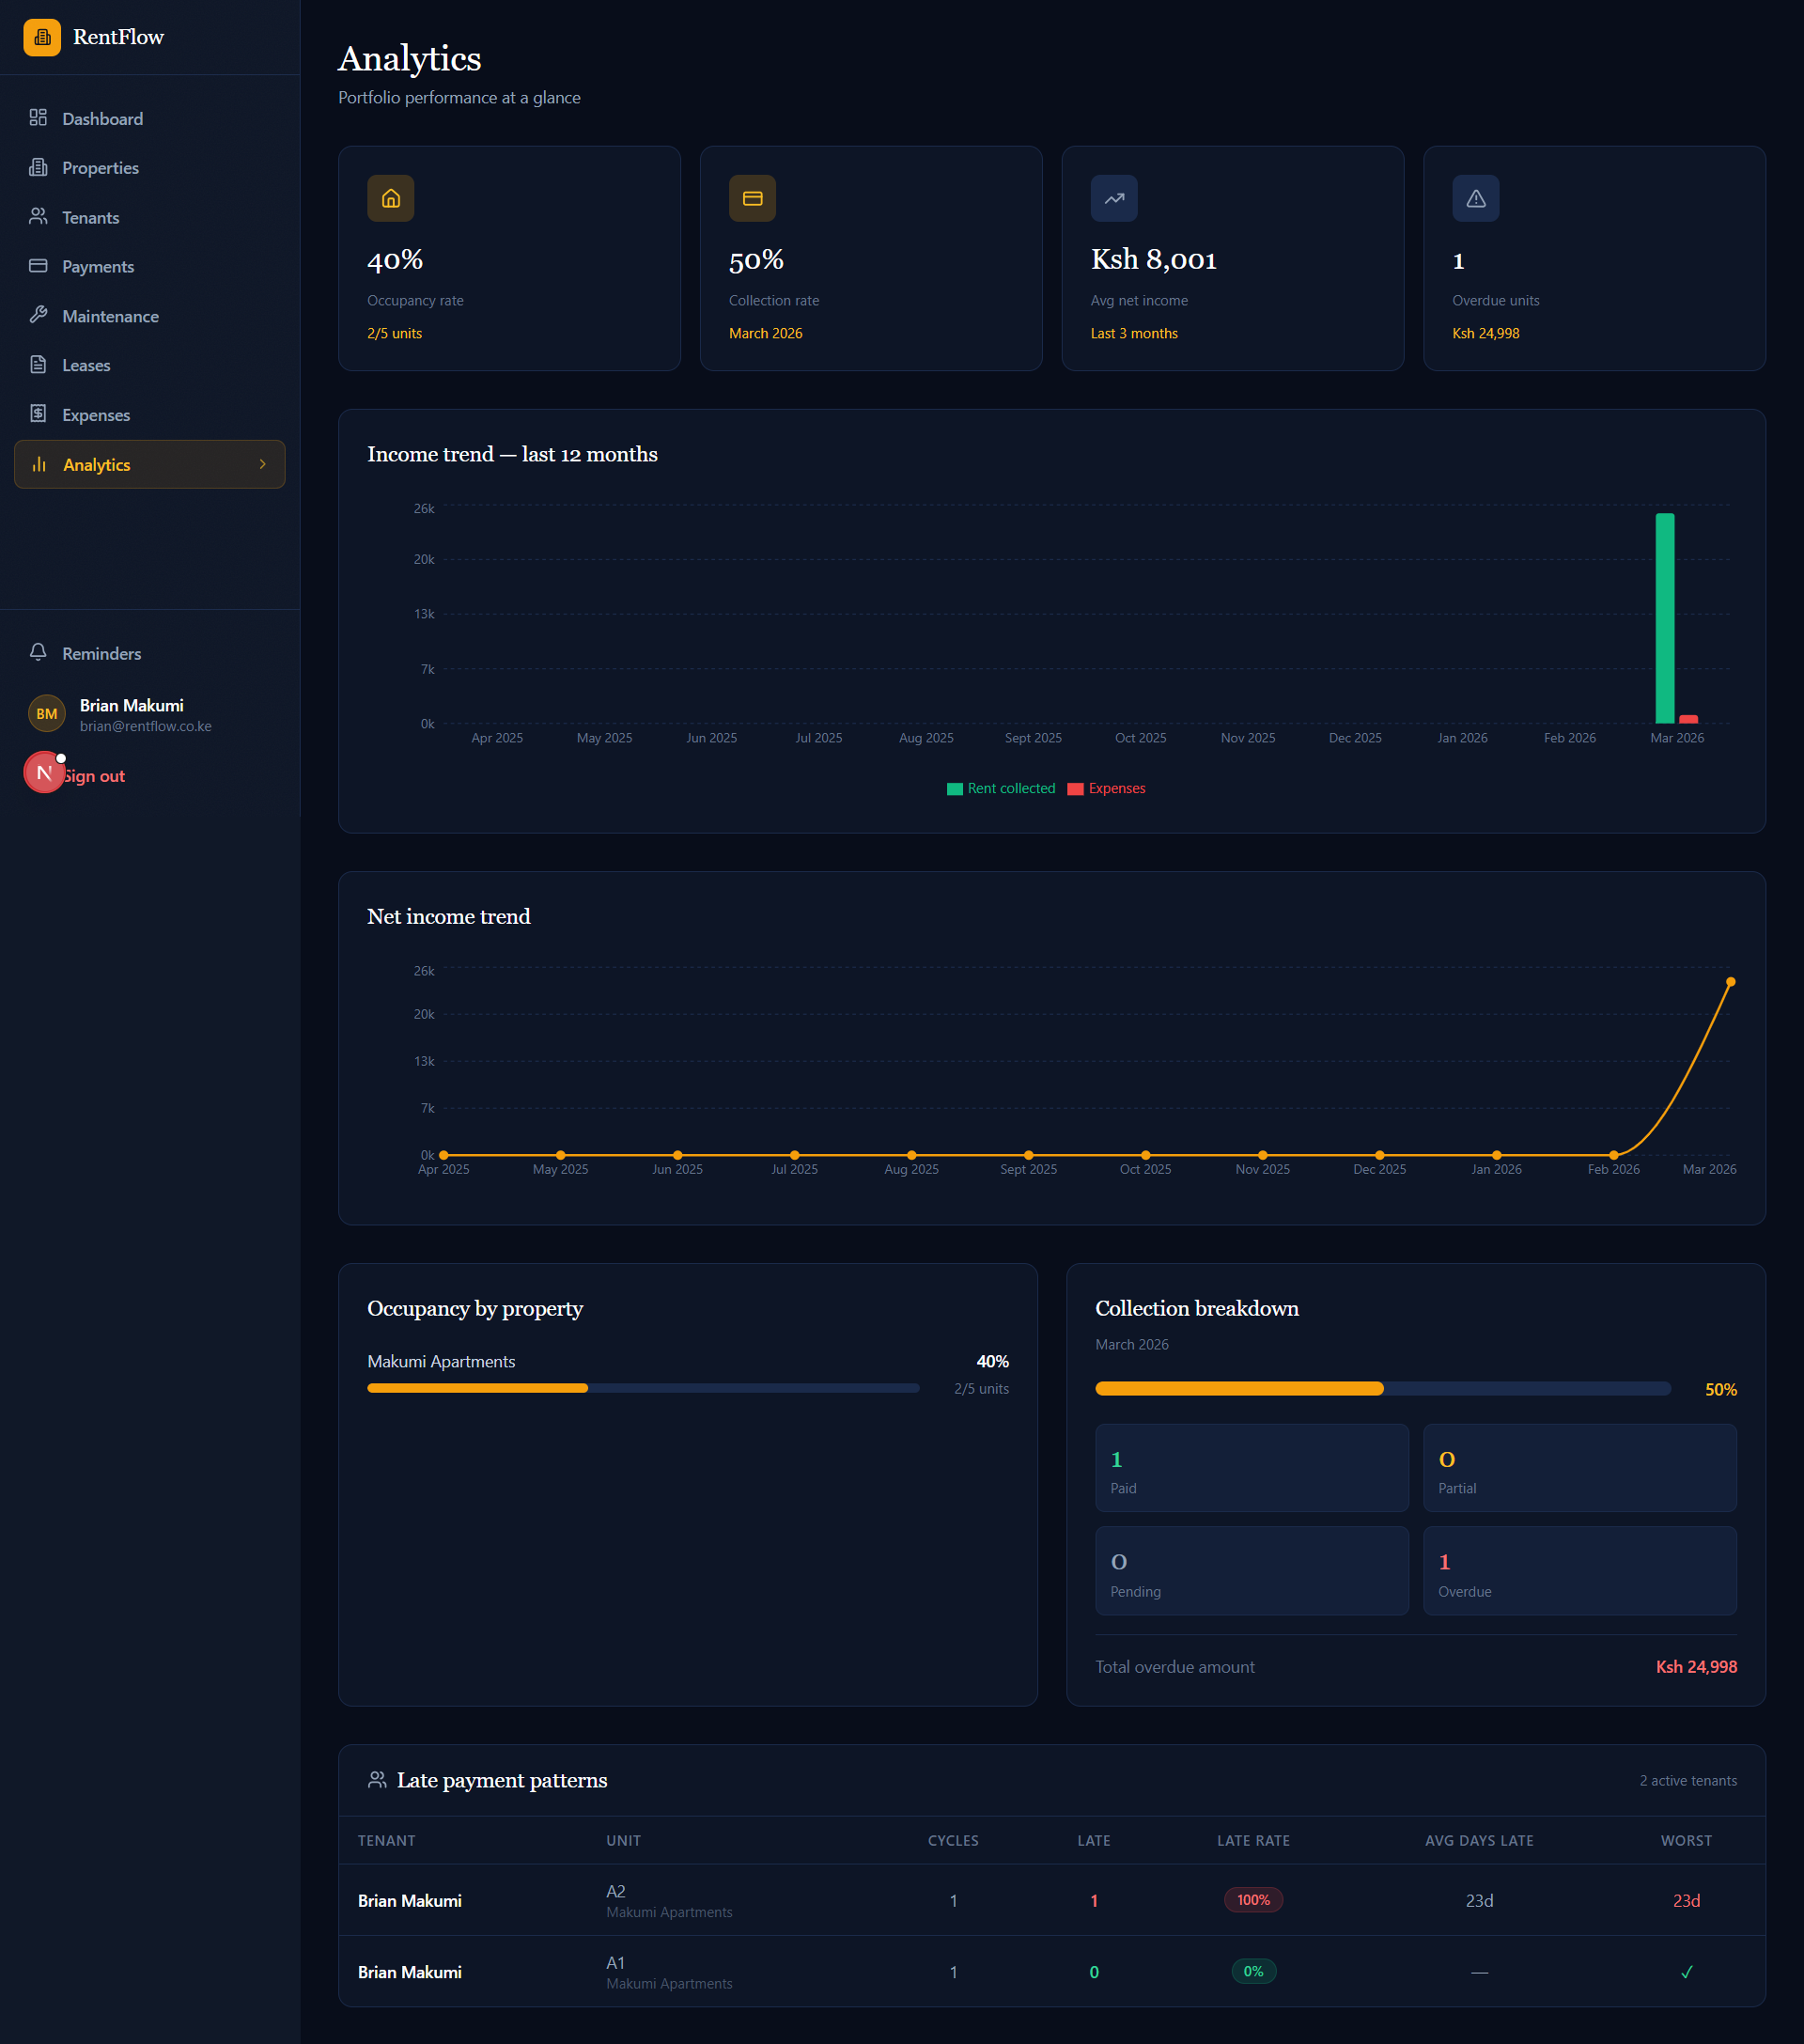Click the Paid count card
Viewport: 1804px width, 2044px height.
pos(1252,1468)
